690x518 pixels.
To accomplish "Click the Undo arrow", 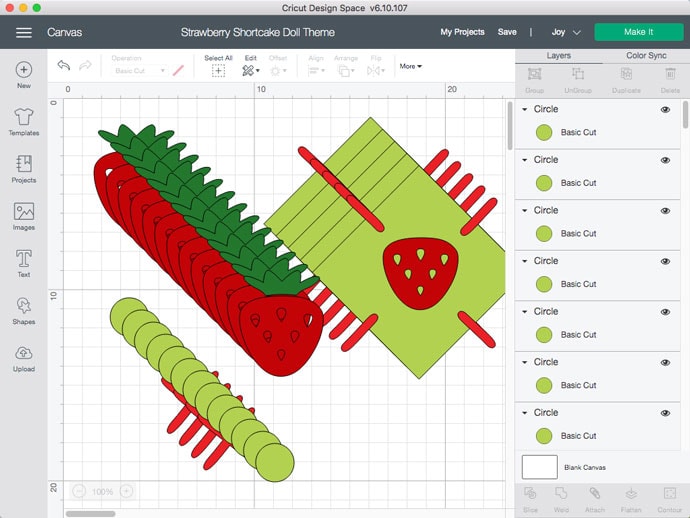I will tap(64, 66).
